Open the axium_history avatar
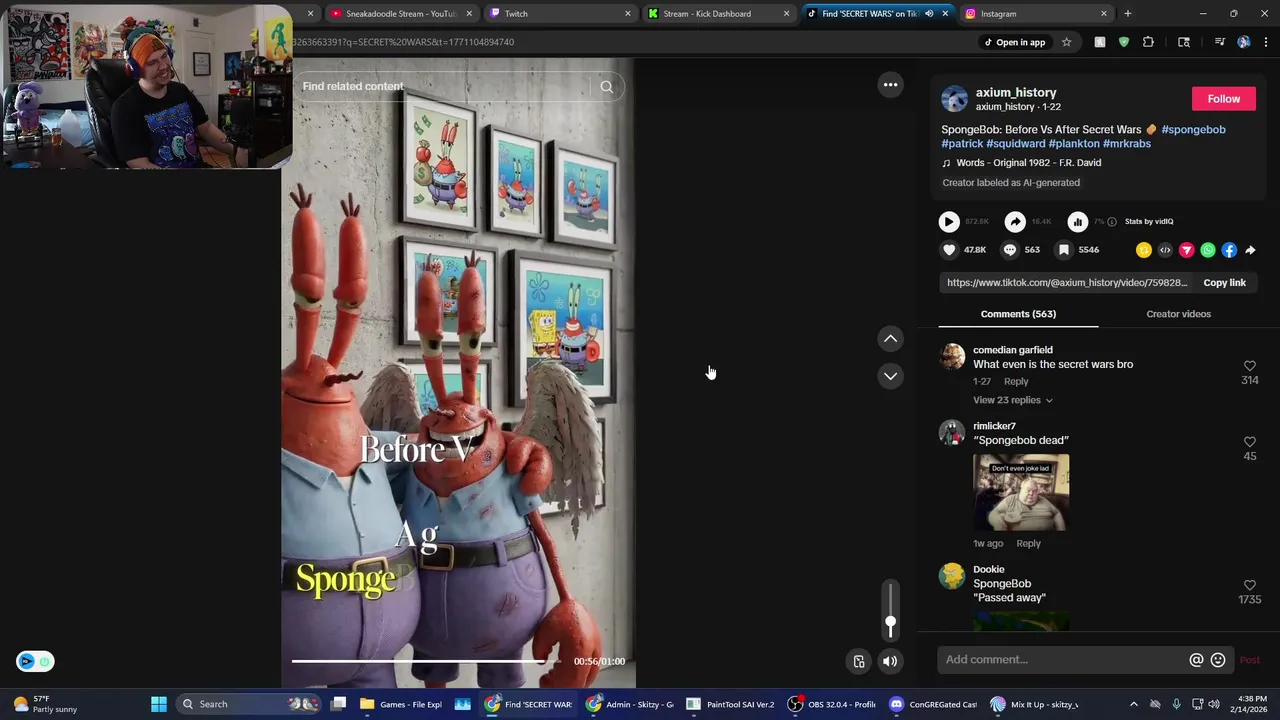 (x=954, y=99)
